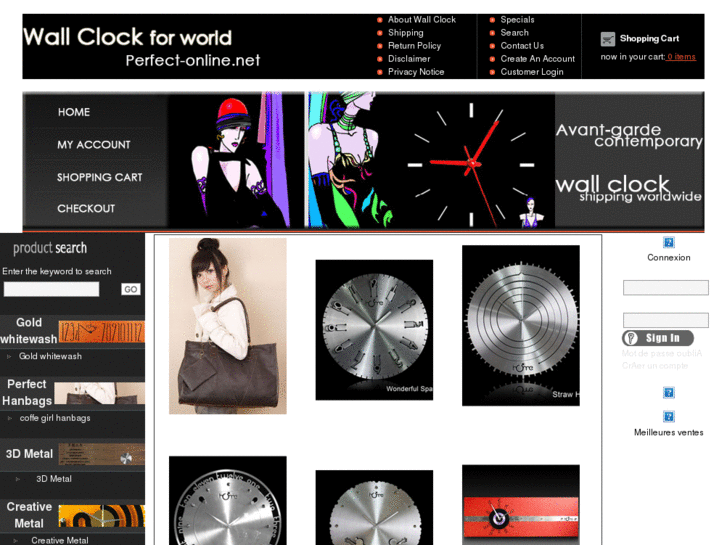727x545 pixels.
Task: Open the girl with handbag product image
Action: 228,326
